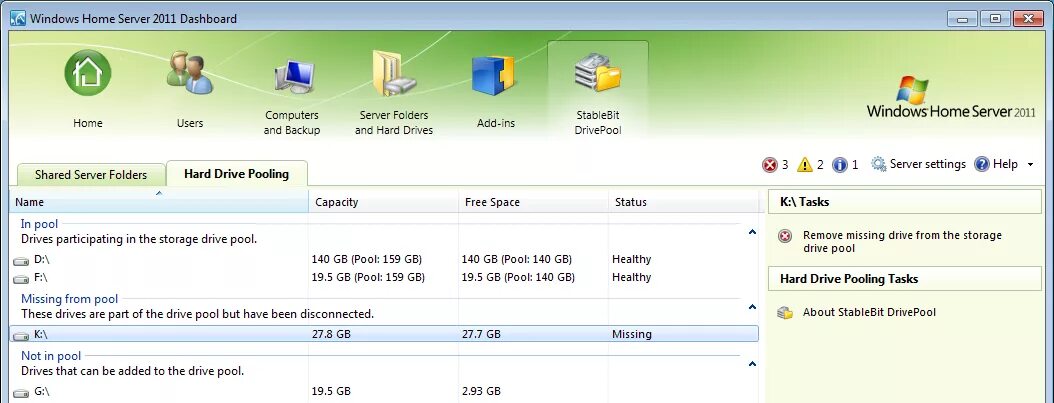Open Computers and Backup icon
Screen dimensions: 1054x403
point(292,77)
